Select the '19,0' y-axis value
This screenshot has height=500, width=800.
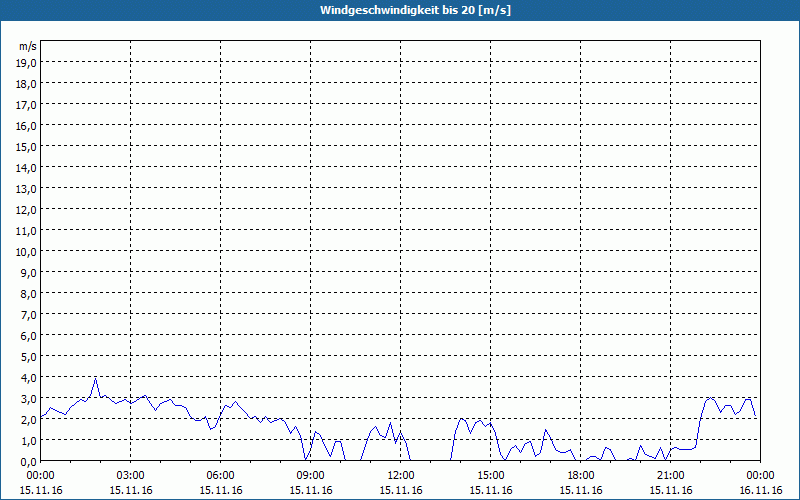pos(26,62)
